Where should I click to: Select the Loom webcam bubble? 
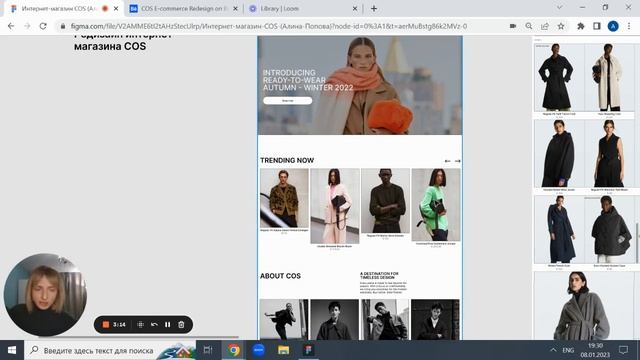pyautogui.click(x=45, y=295)
